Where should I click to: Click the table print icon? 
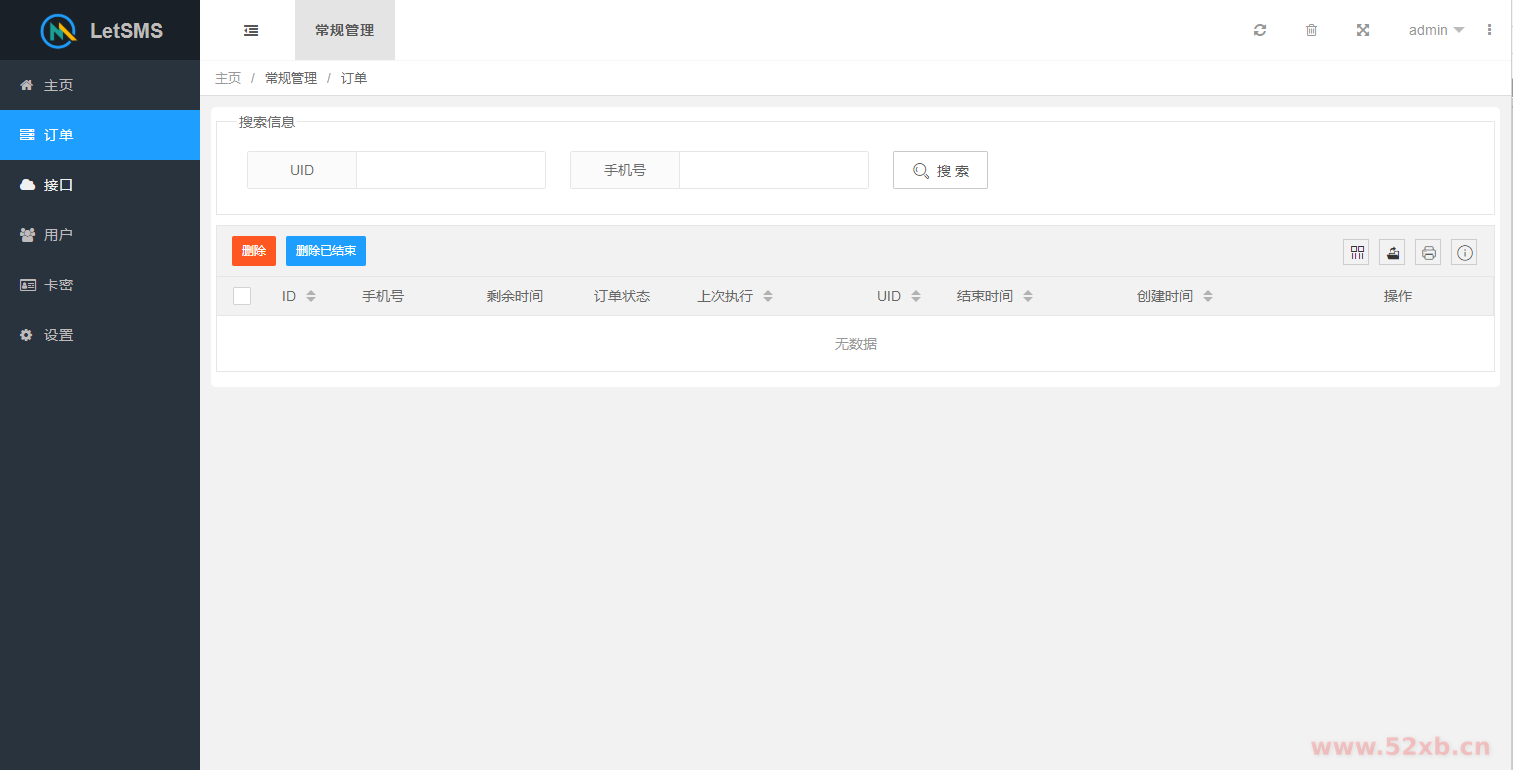(x=1428, y=253)
